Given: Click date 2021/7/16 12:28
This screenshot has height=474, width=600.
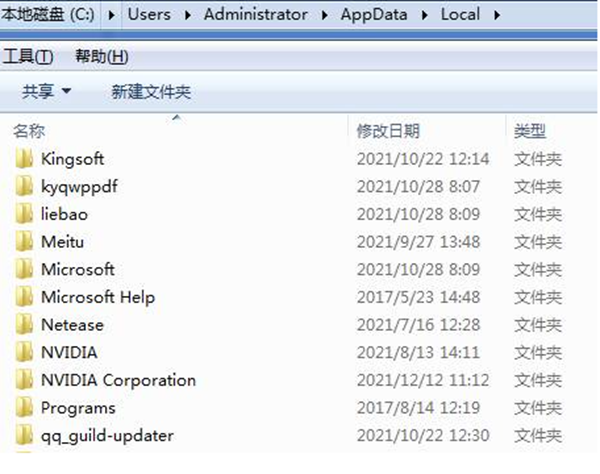Looking at the screenshot, I should [418, 325].
